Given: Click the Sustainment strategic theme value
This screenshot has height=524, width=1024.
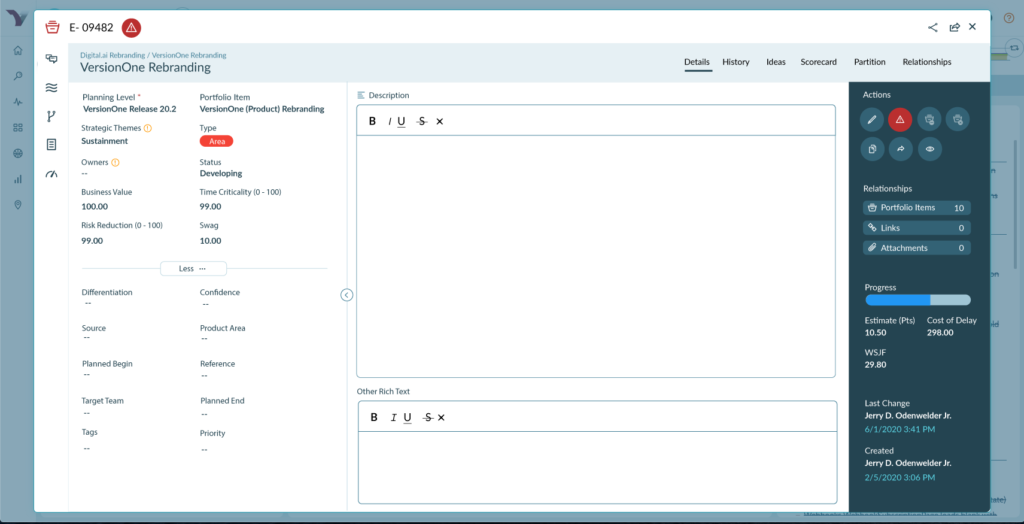Looking at the screenshot, I should 104,140.
